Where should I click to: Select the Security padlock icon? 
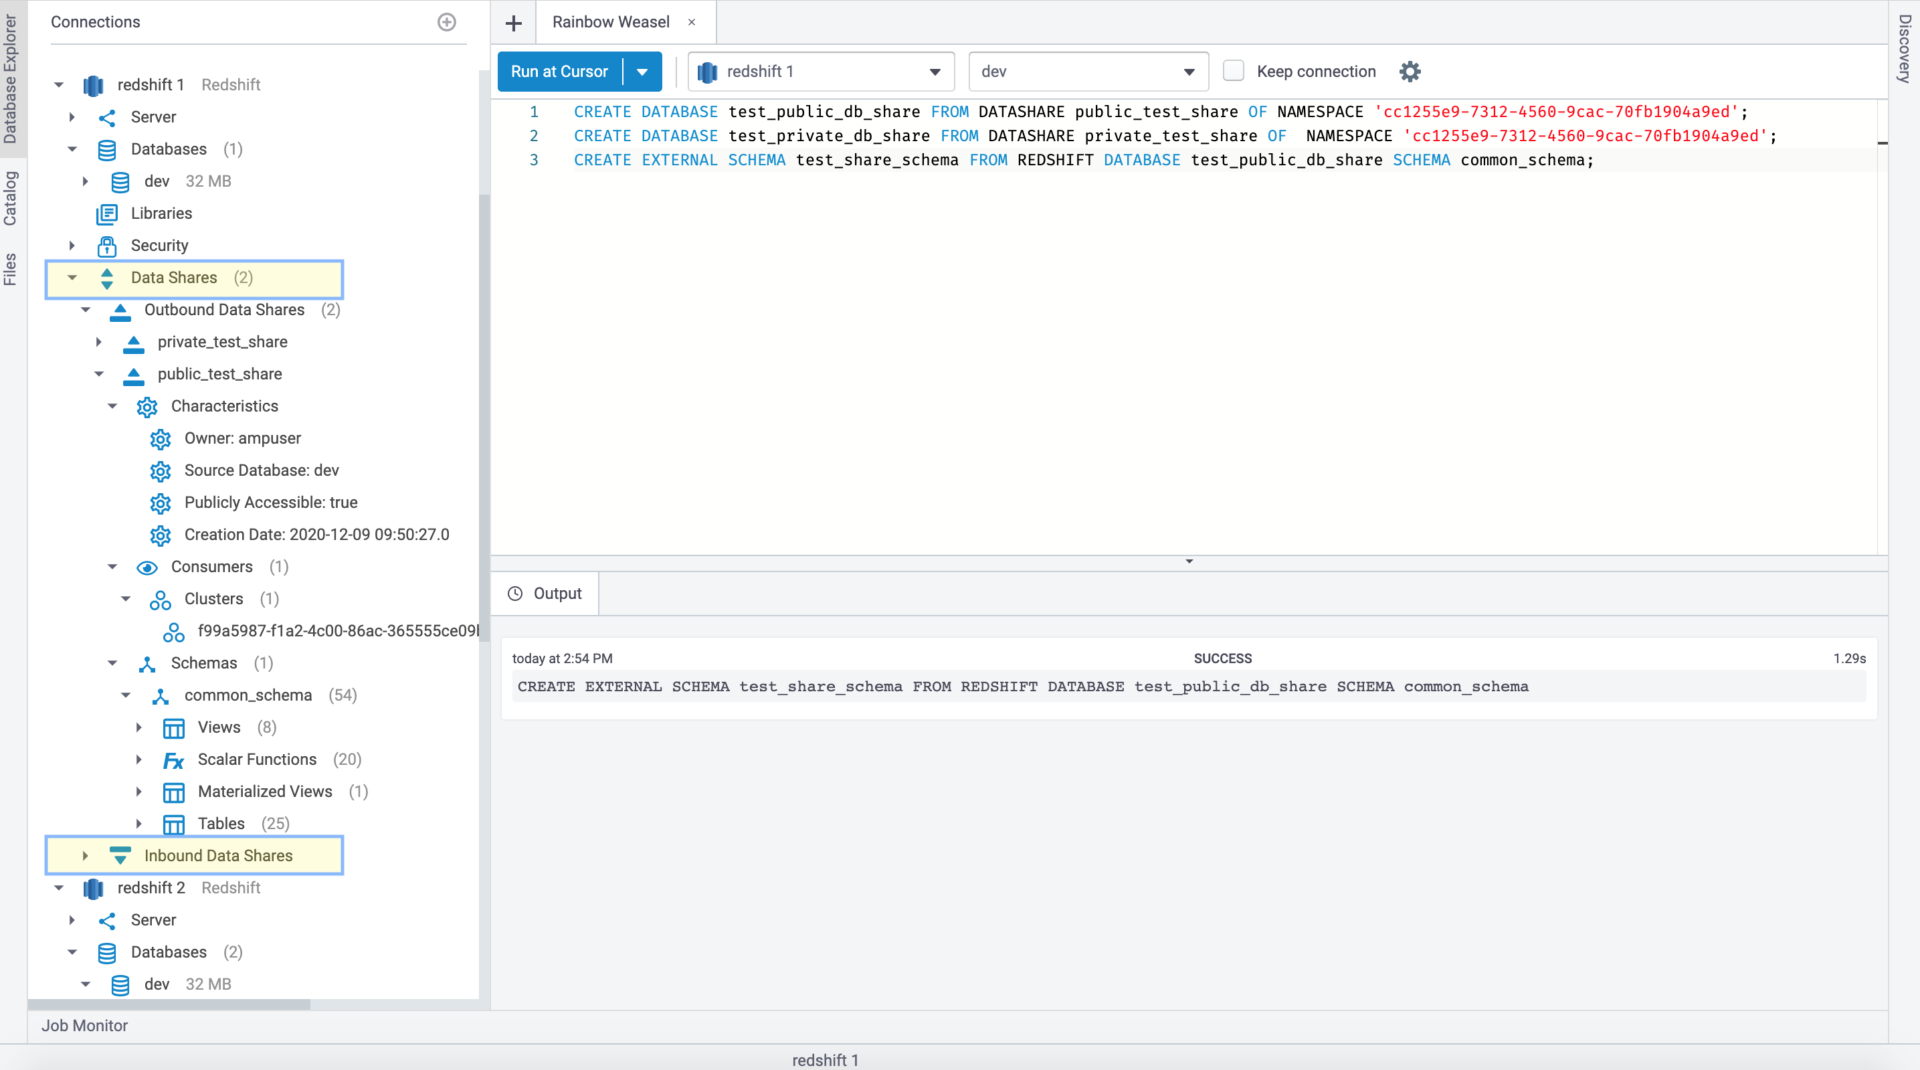click(107, 245)
